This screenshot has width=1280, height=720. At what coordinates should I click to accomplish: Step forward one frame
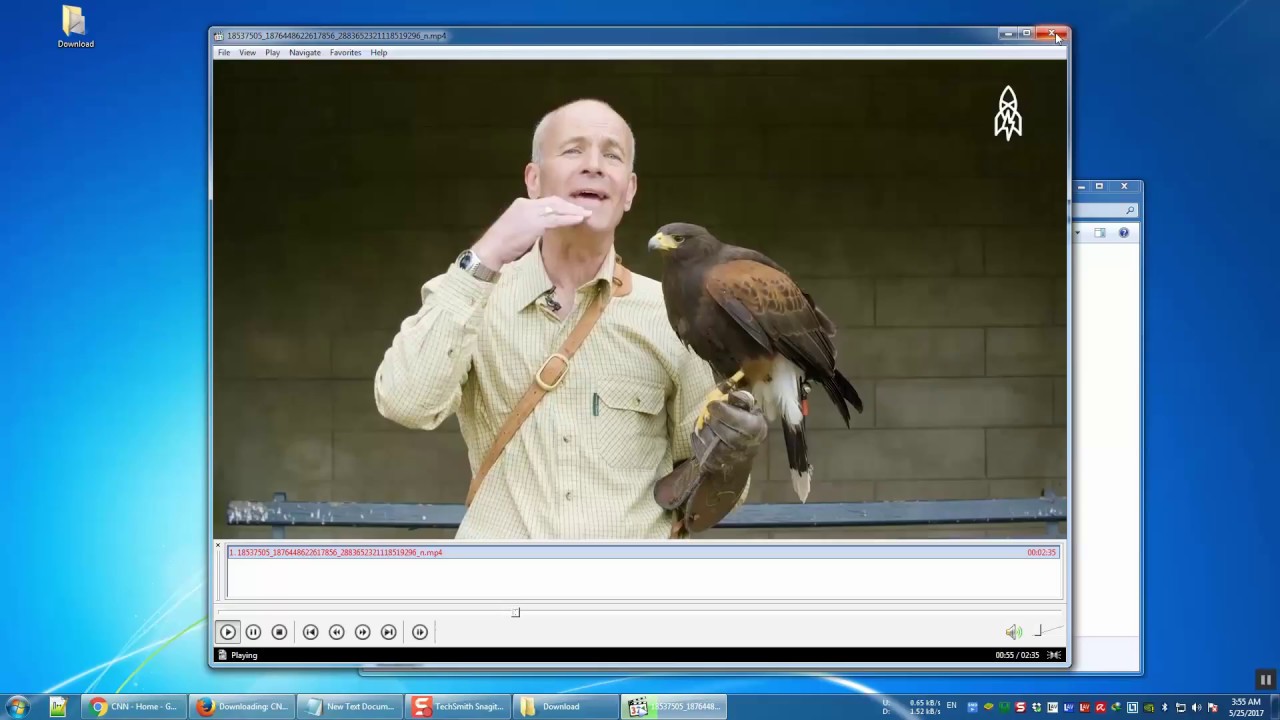420,632
